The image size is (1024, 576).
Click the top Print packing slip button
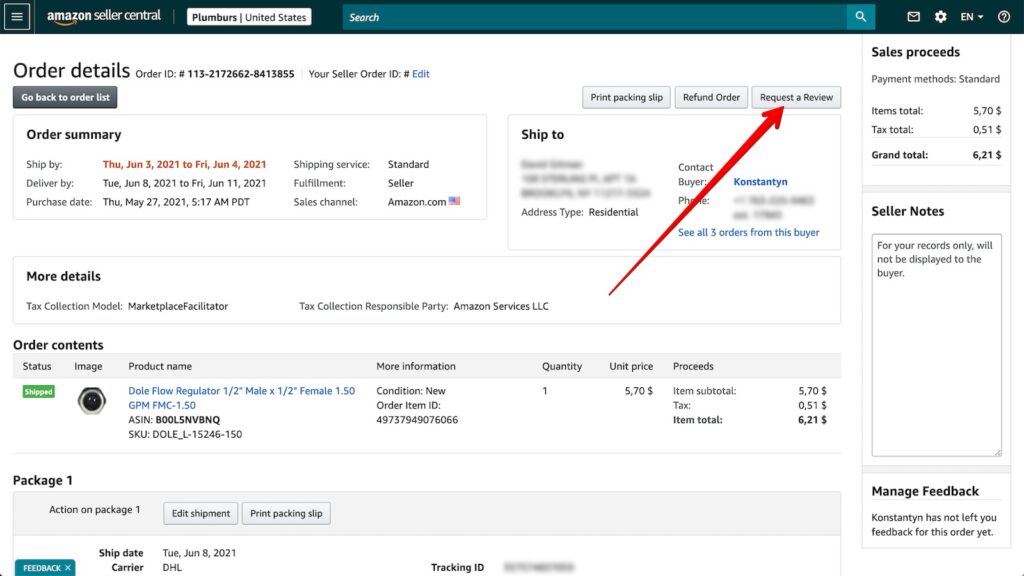click(x=626, y=97)
